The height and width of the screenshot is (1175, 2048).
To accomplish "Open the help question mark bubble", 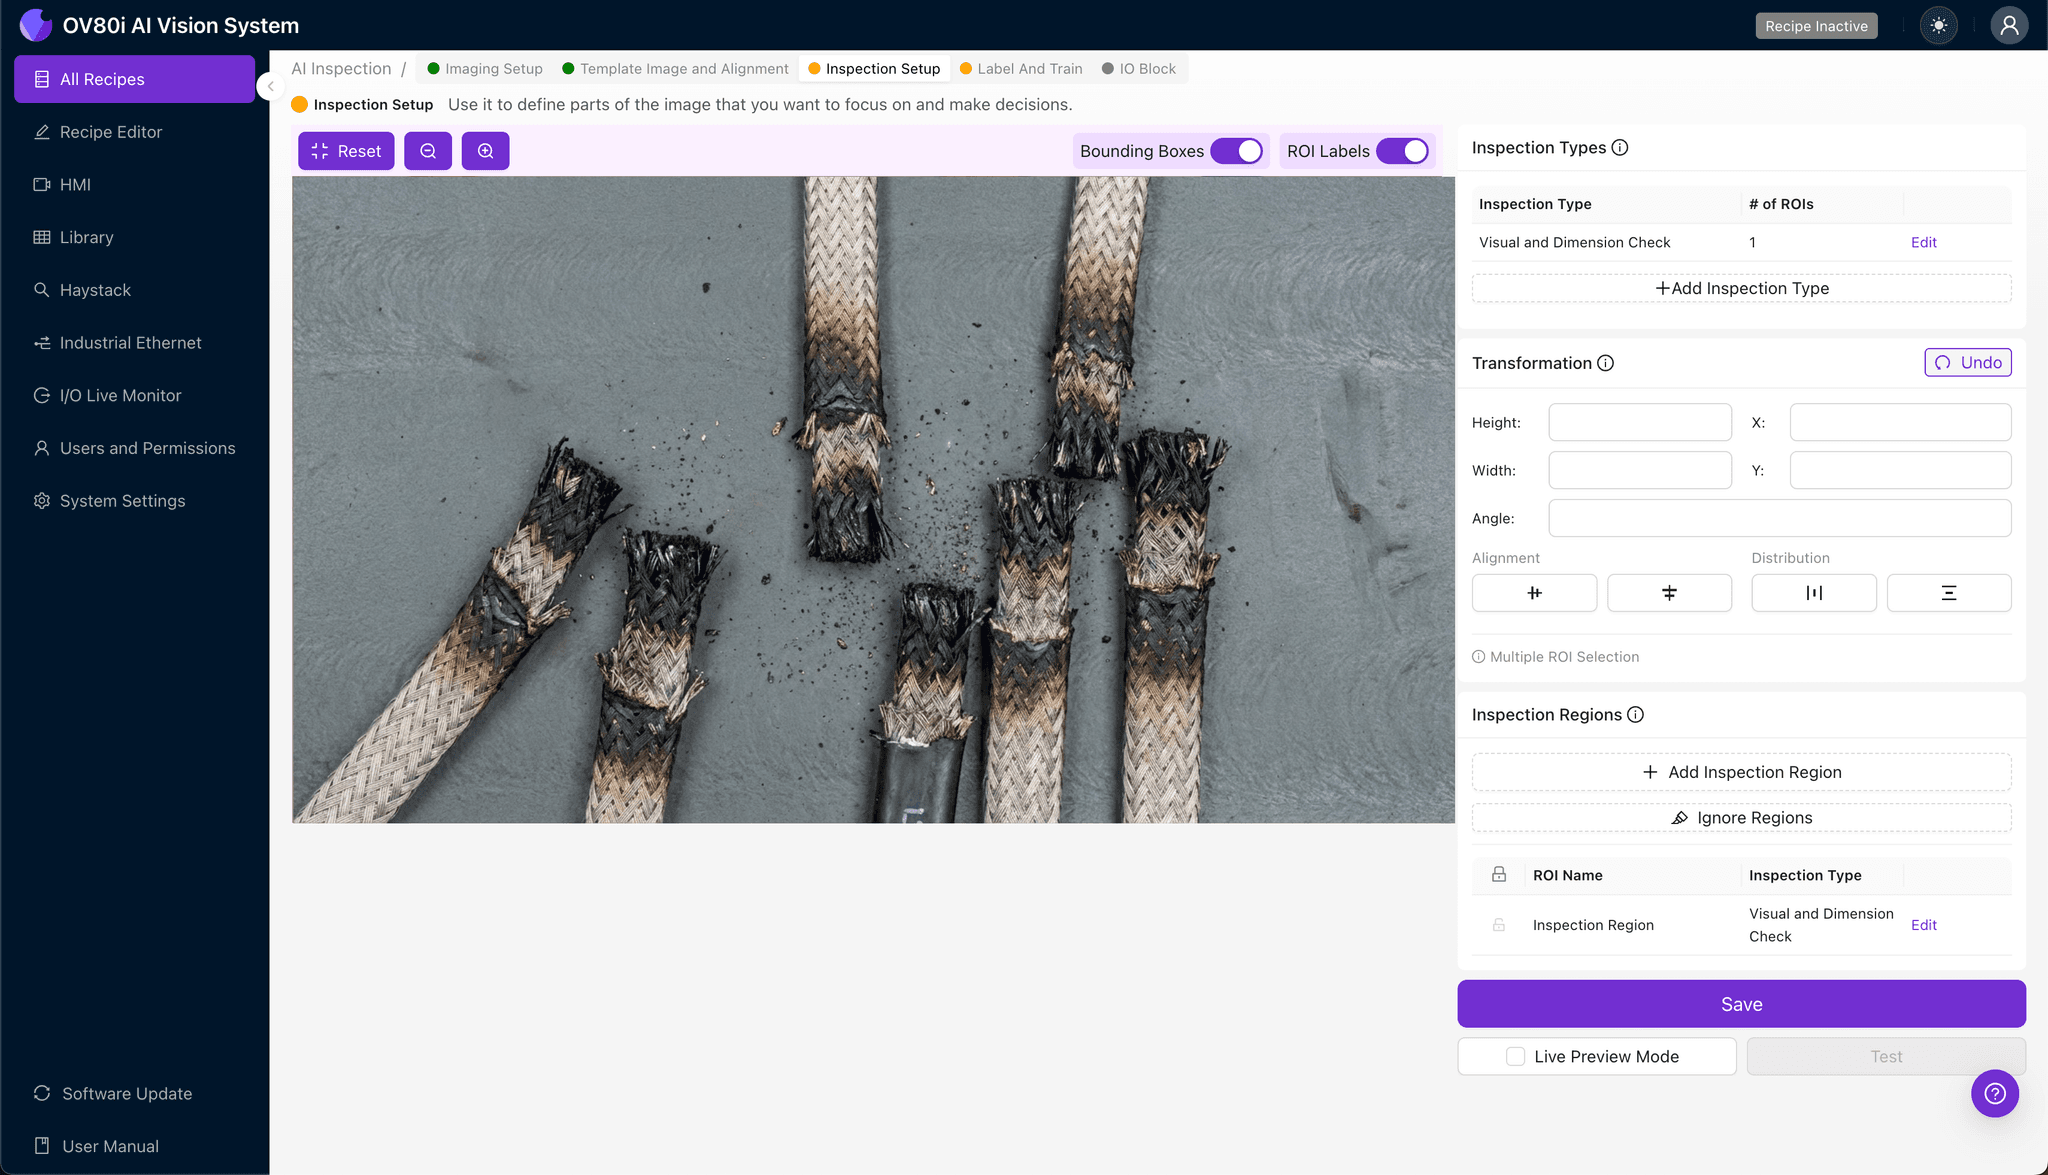I will (x=1994, y=1093).
